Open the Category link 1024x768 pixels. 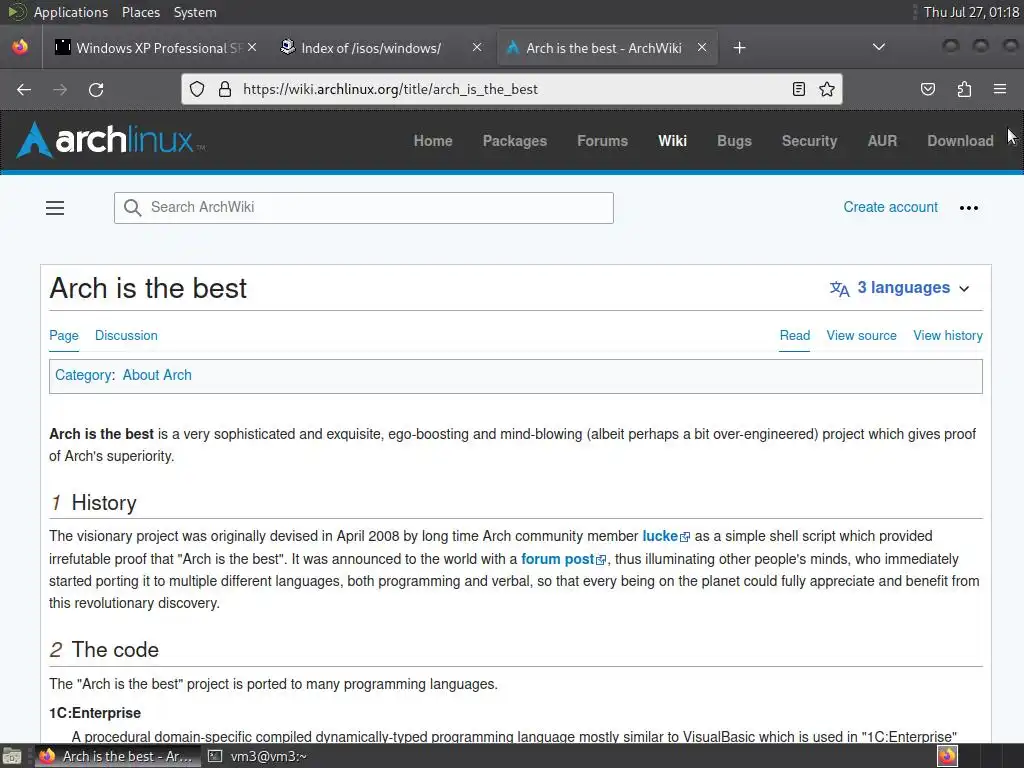(x=83, y=376)
